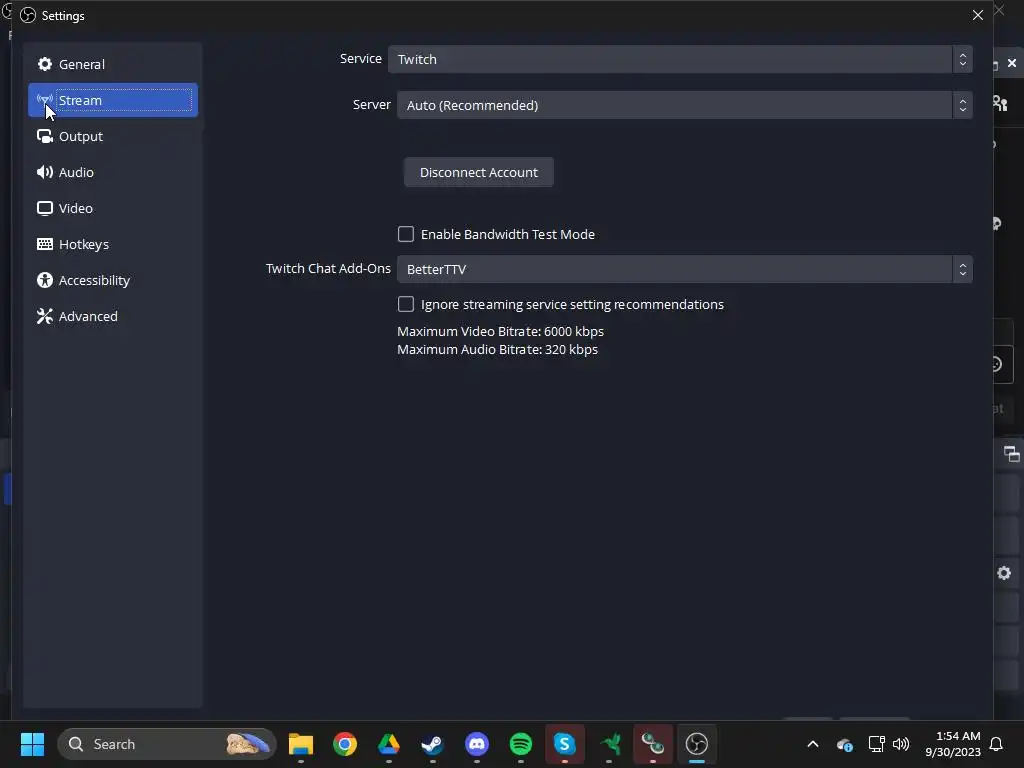1024x768 pixels.
Task: Expand the Server dropdown set to Auto
Action: [x=684, y=105]
